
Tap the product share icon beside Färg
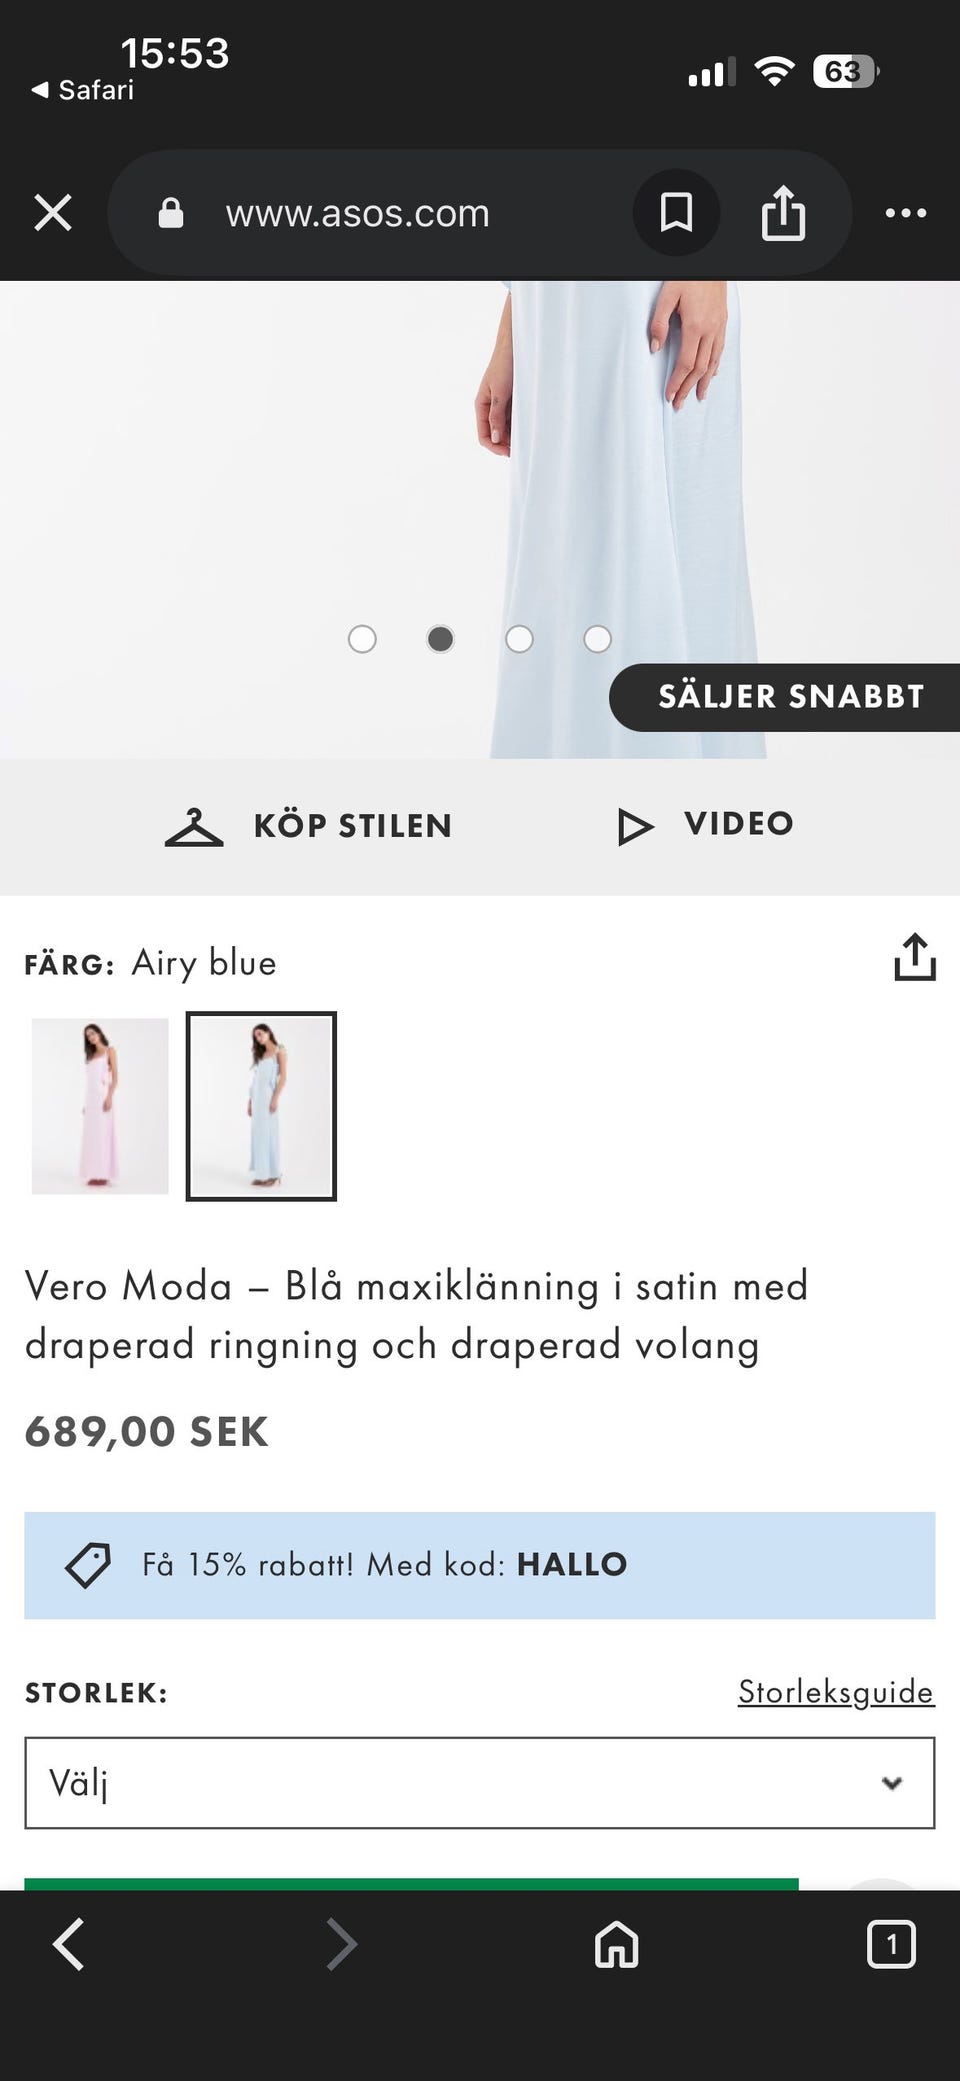(914, 958)
